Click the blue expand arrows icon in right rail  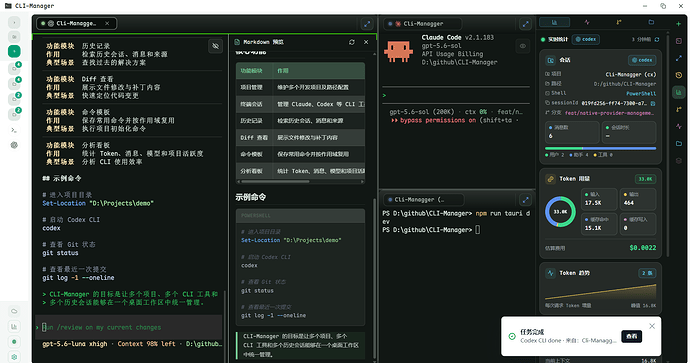click(x=679, y=58)
